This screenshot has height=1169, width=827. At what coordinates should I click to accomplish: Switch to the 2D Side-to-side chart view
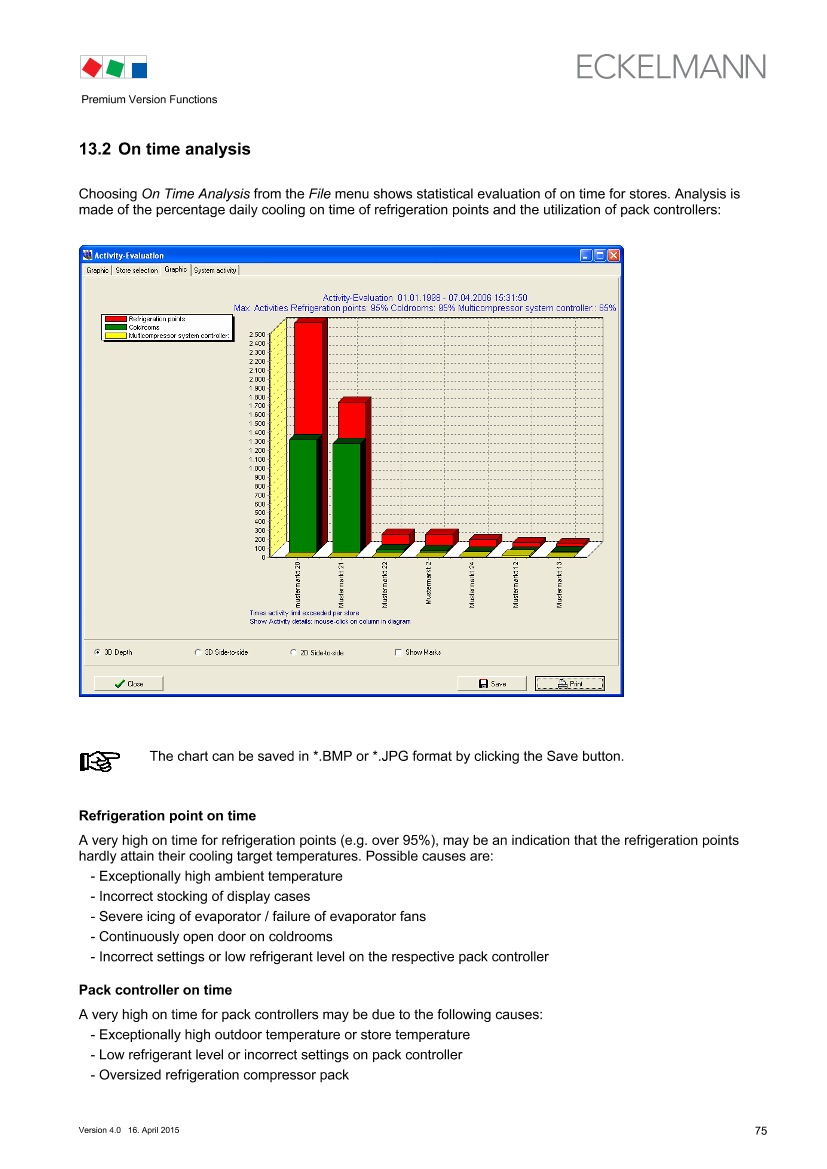coord(294,652)
